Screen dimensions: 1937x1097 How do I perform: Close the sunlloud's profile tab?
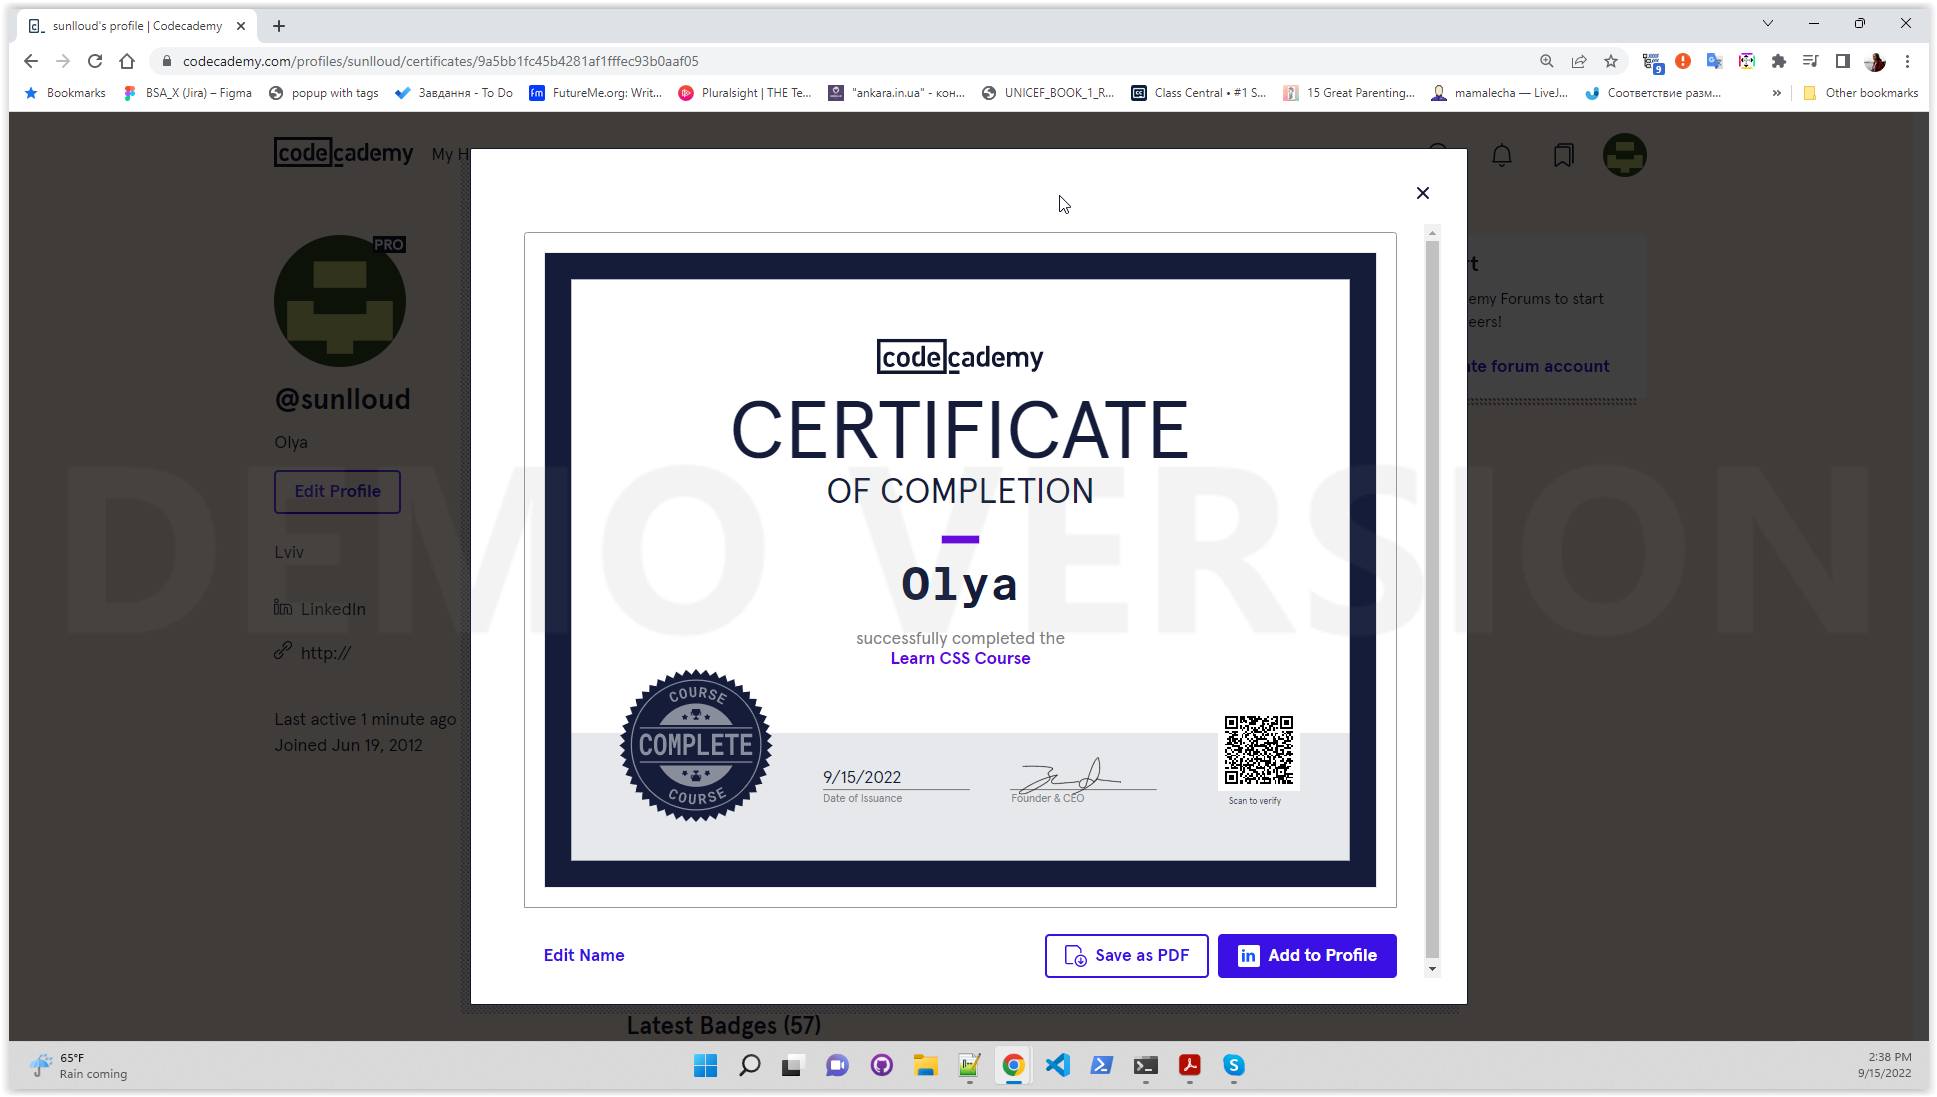click(x=241, y=26)
